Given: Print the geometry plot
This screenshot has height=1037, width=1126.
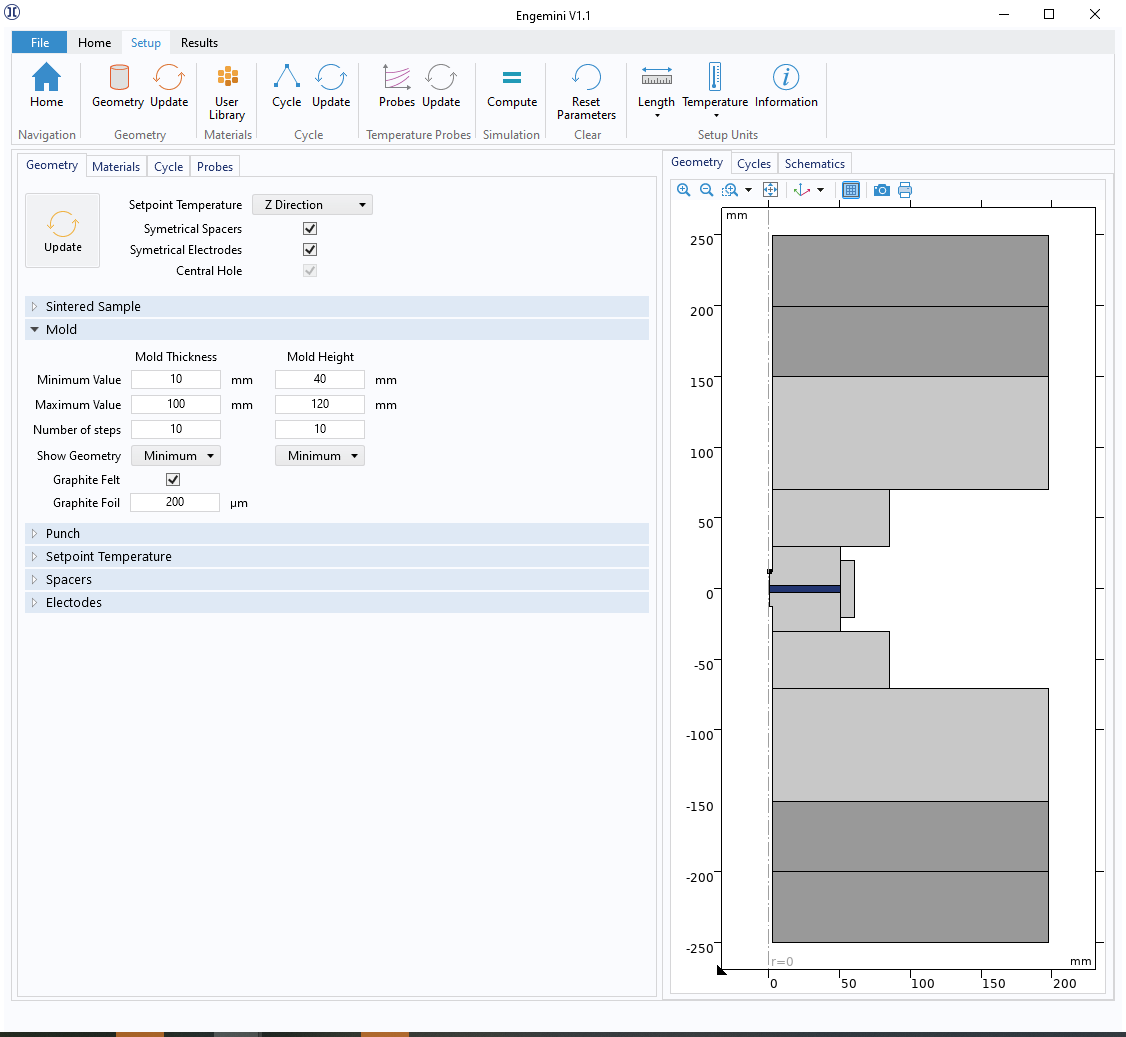Looking at the screenshot, I should pyautogui.click(x=905, y=190).
